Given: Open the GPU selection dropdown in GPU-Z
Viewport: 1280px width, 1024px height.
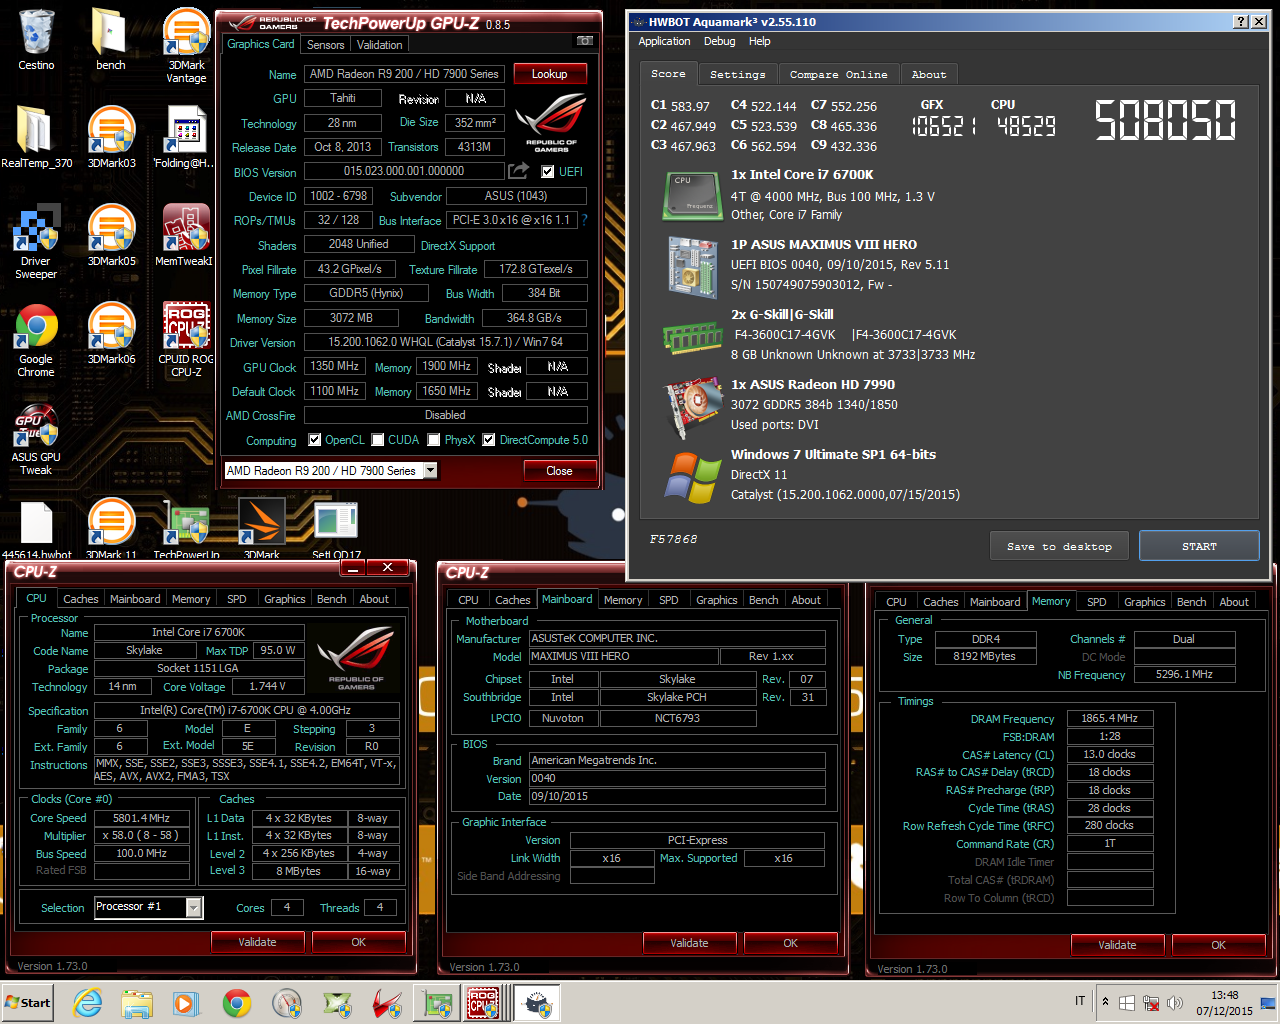Looking at the screenshot, I should tap(430, 470).
